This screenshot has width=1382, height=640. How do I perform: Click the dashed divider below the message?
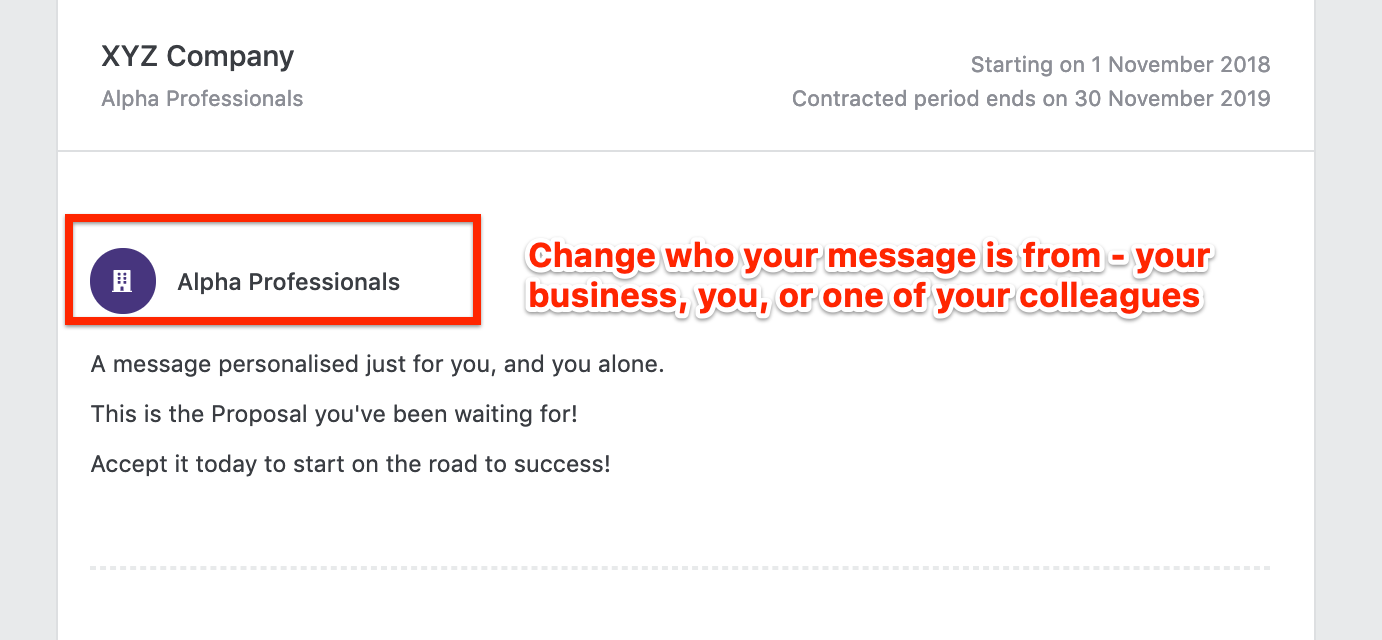(680, 568)
